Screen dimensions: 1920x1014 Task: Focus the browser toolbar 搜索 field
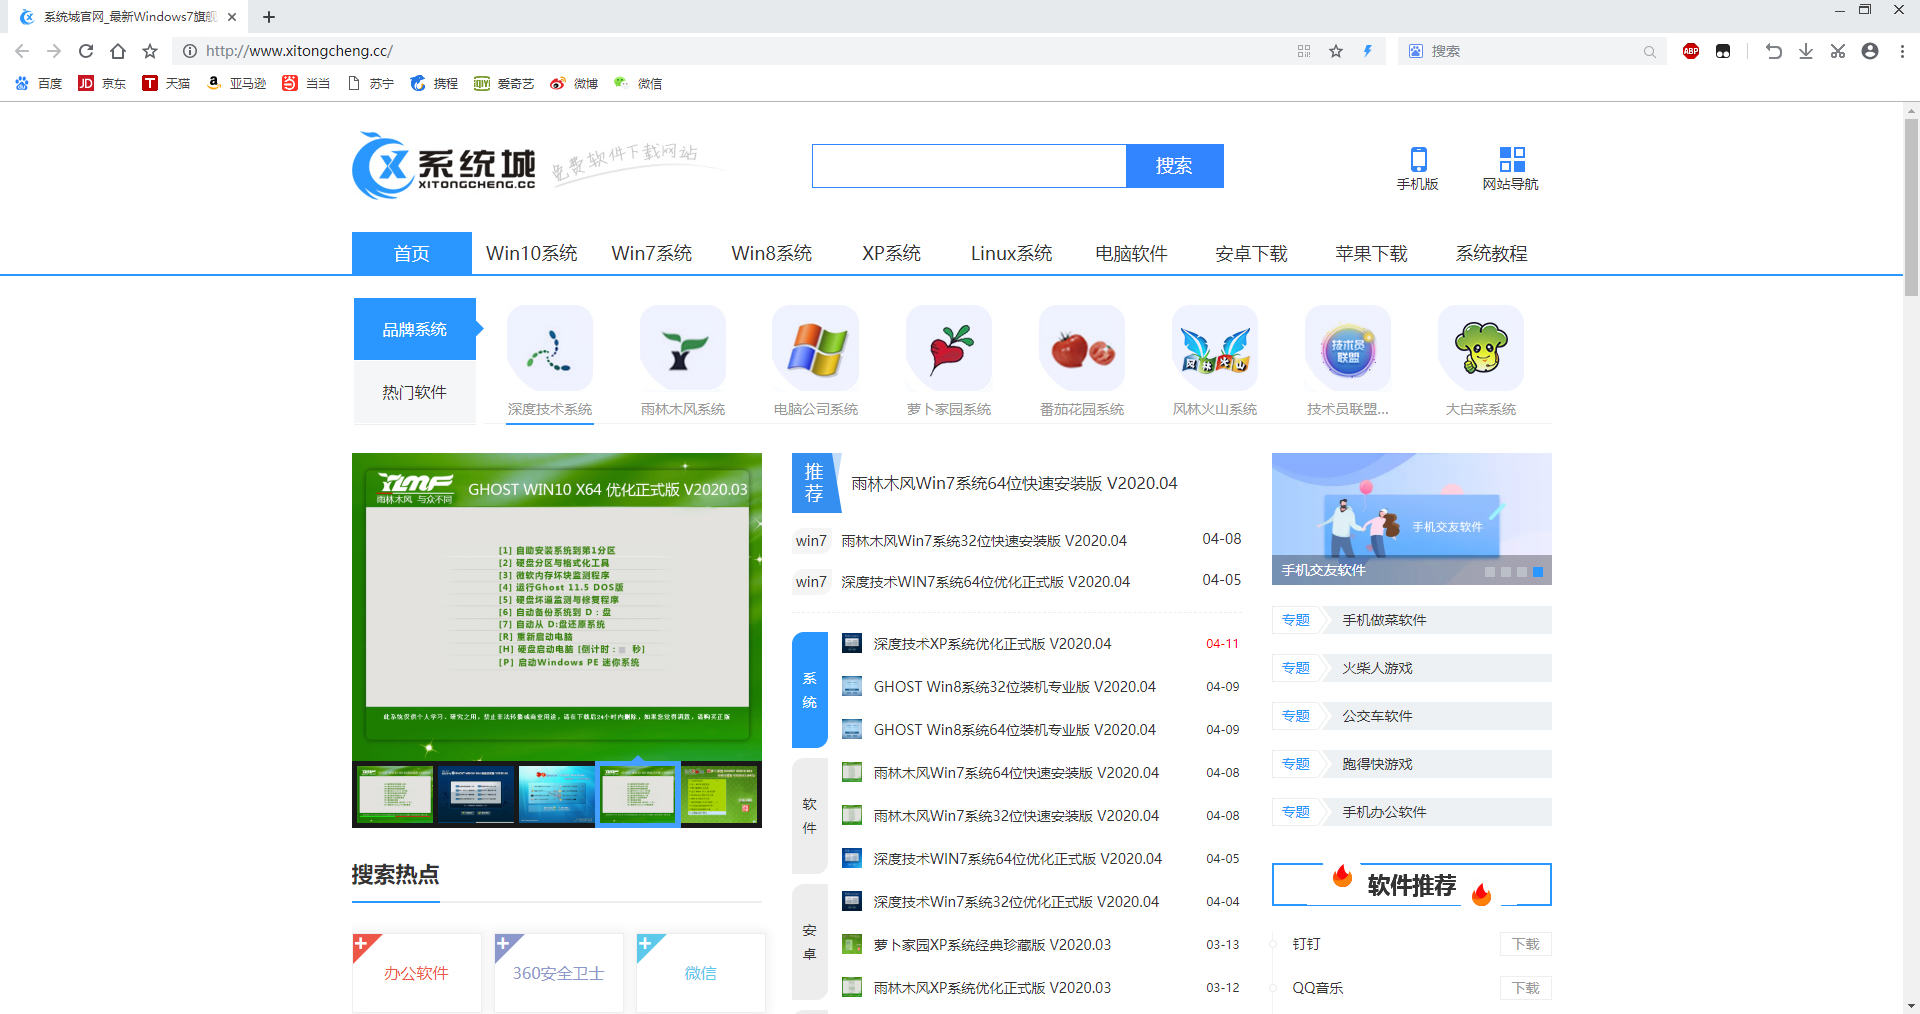coord(1532,51)
